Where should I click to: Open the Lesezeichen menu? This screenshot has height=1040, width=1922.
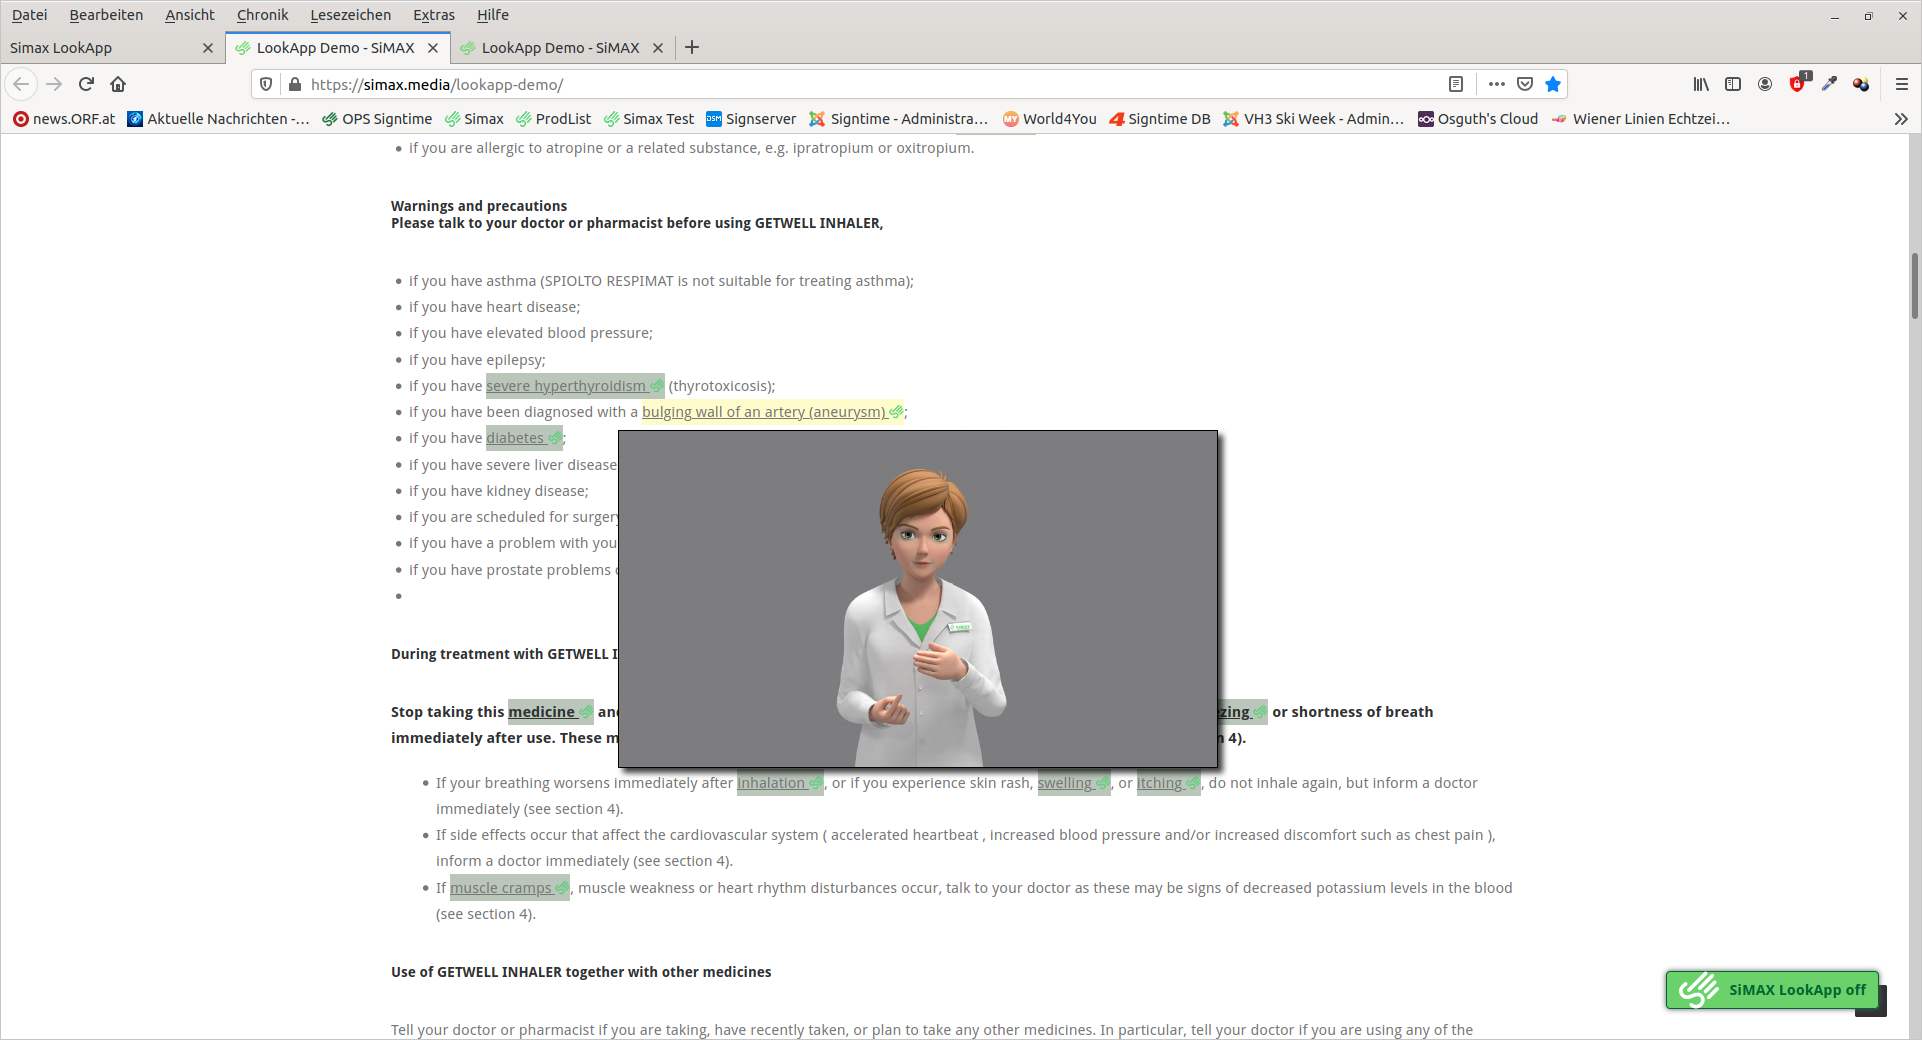350,15
